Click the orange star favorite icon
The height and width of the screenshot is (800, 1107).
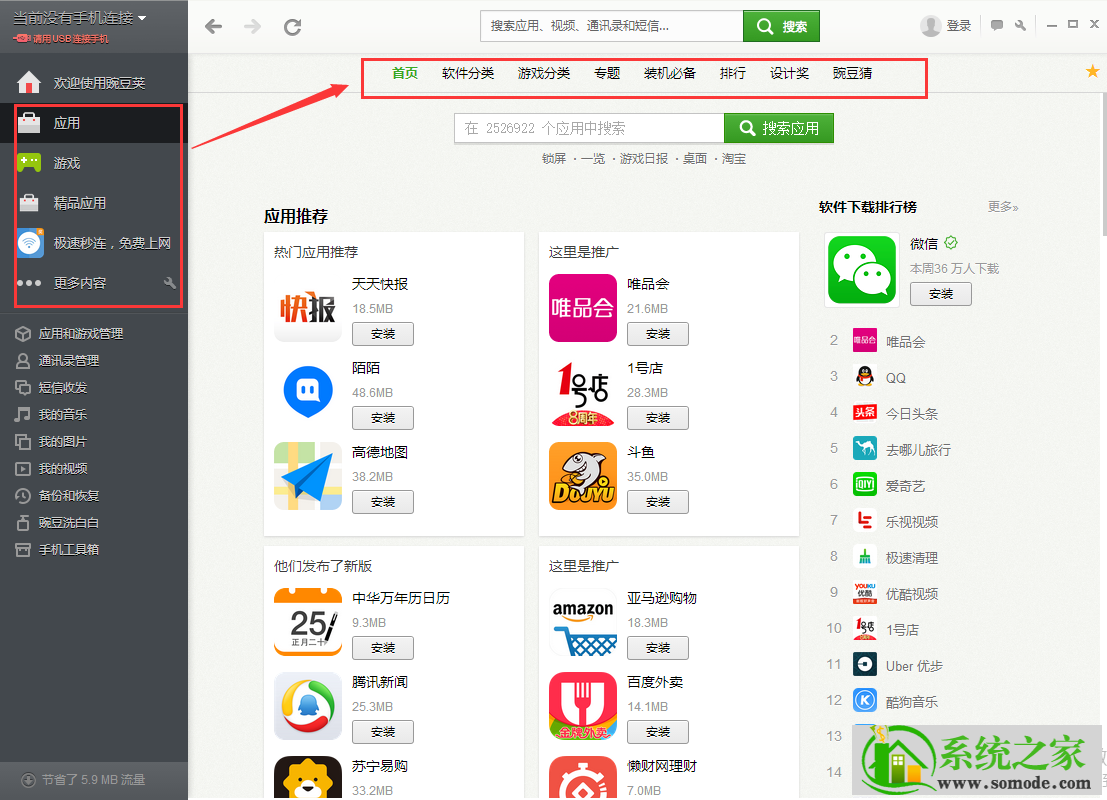[x=1093, y=71]
